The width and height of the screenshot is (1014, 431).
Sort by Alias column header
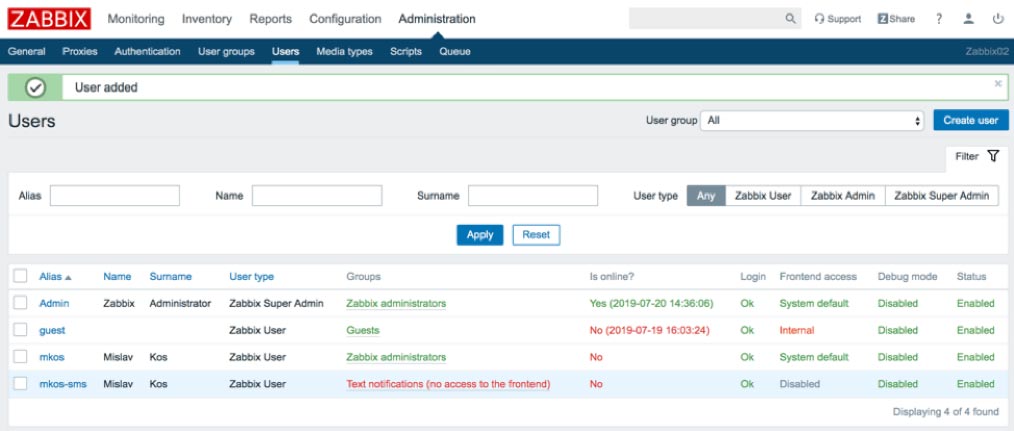click(55, 276)
